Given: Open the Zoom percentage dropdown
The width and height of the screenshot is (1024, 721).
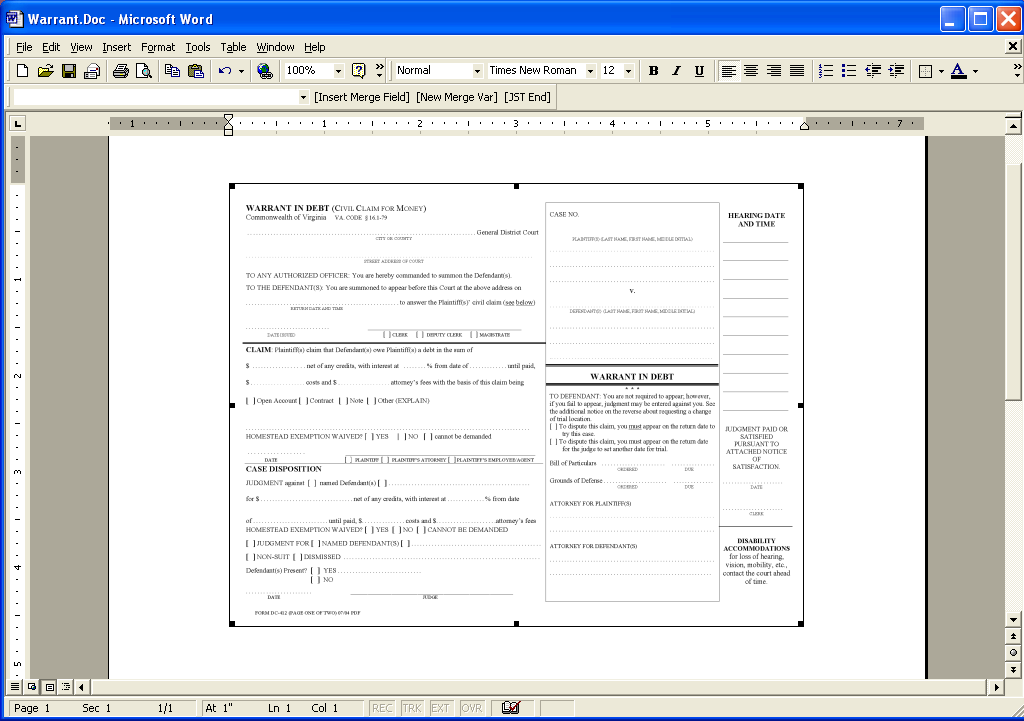Looking at the screenshot, I should [x=338, y=71].
